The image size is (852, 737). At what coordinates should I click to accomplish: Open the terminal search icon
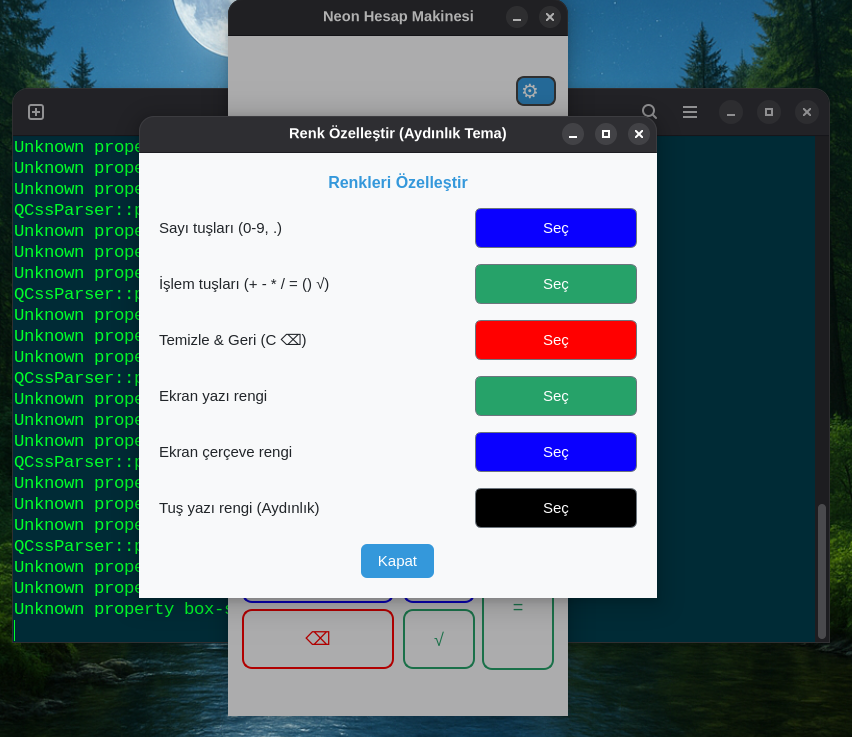point(649,112)
